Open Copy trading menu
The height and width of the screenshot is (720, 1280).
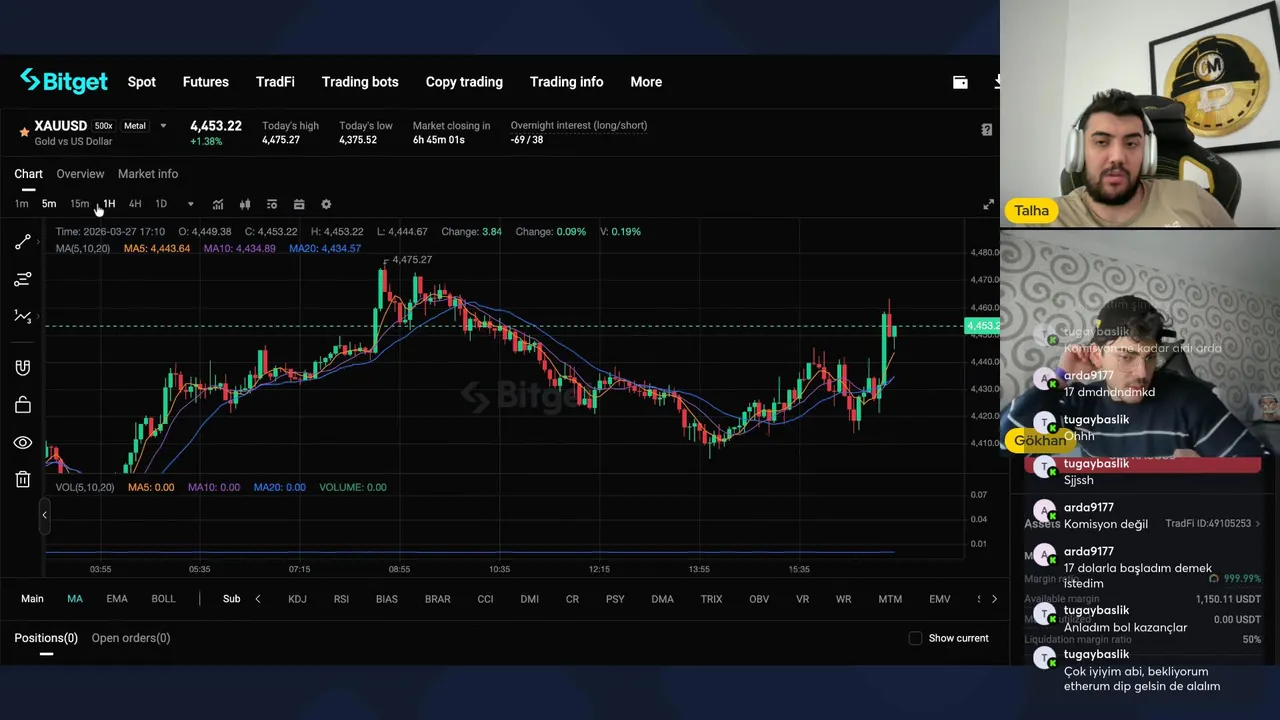tap(464, 82)
